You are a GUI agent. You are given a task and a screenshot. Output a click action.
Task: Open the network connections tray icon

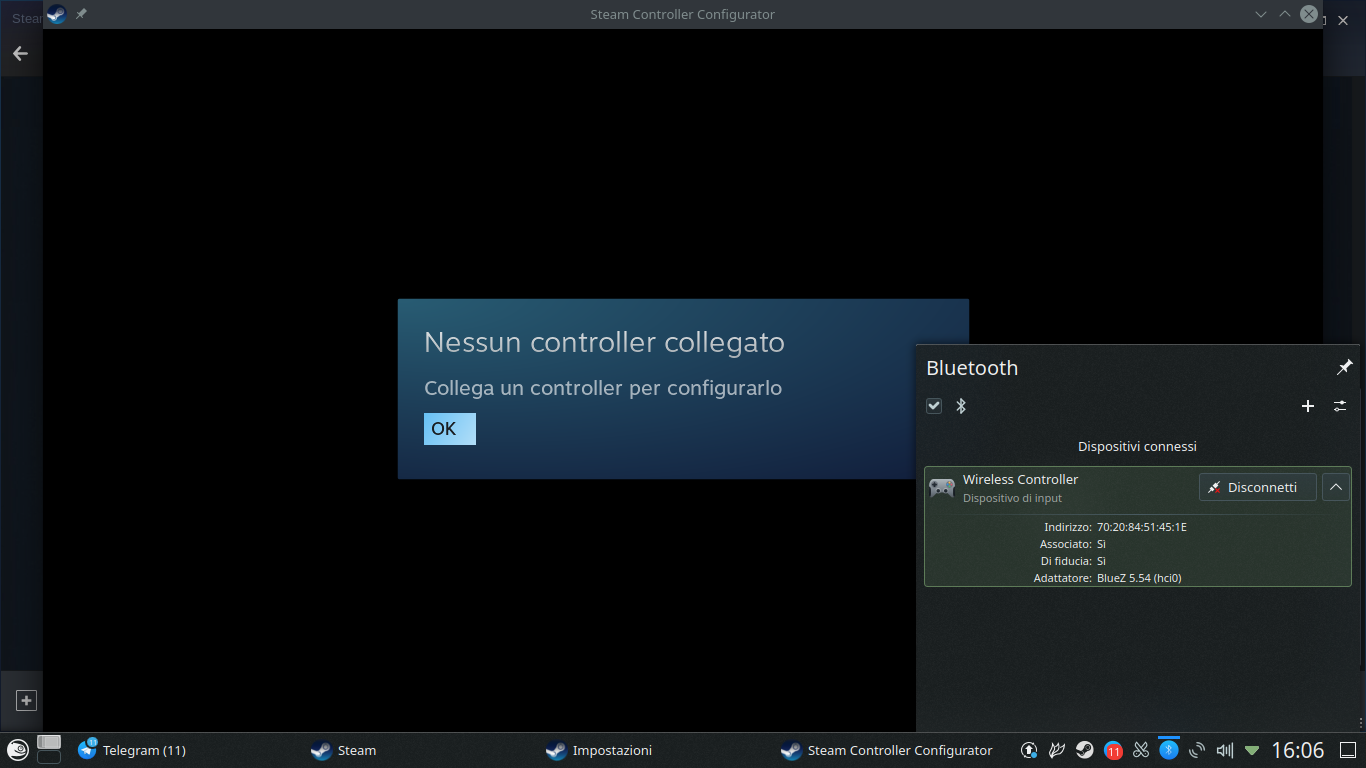click(x=1197, y=750)
